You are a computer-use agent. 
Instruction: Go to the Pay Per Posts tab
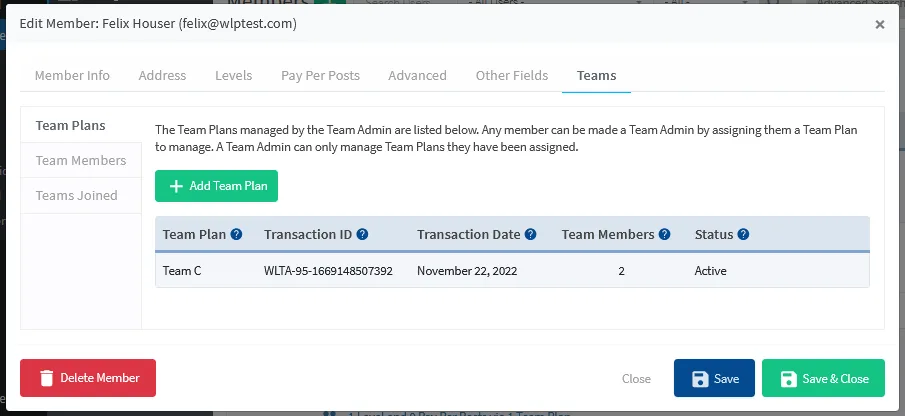coord(320,76)
